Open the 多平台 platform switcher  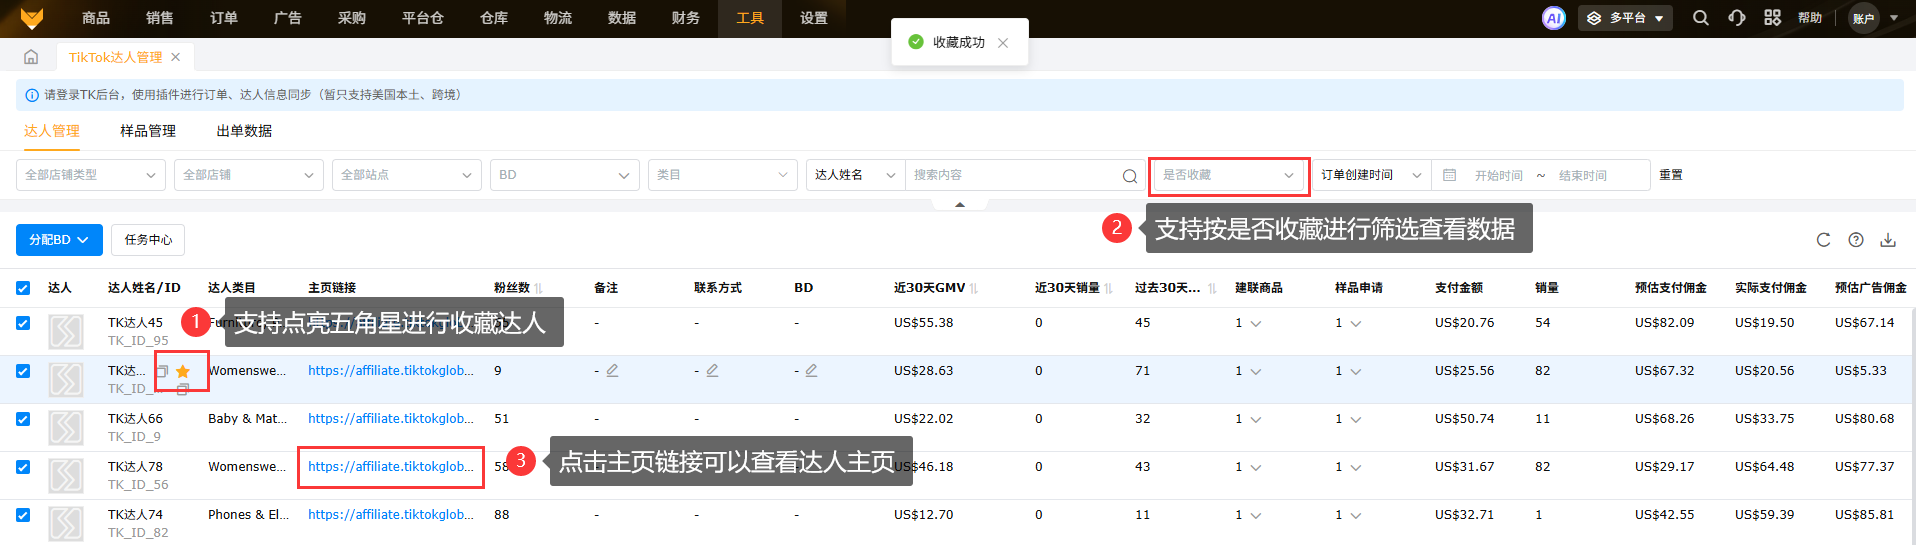point(1626,18)
